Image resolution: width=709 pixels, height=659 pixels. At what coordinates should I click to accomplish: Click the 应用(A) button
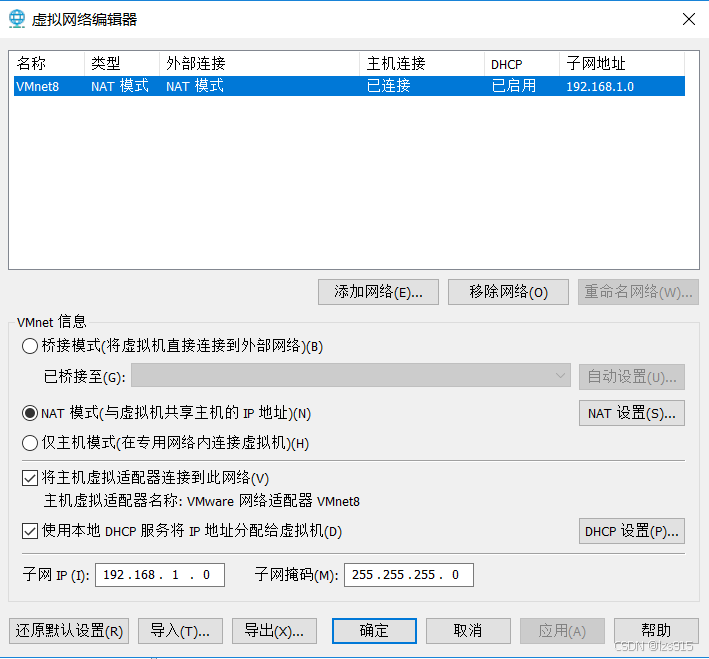pos(562,631)
